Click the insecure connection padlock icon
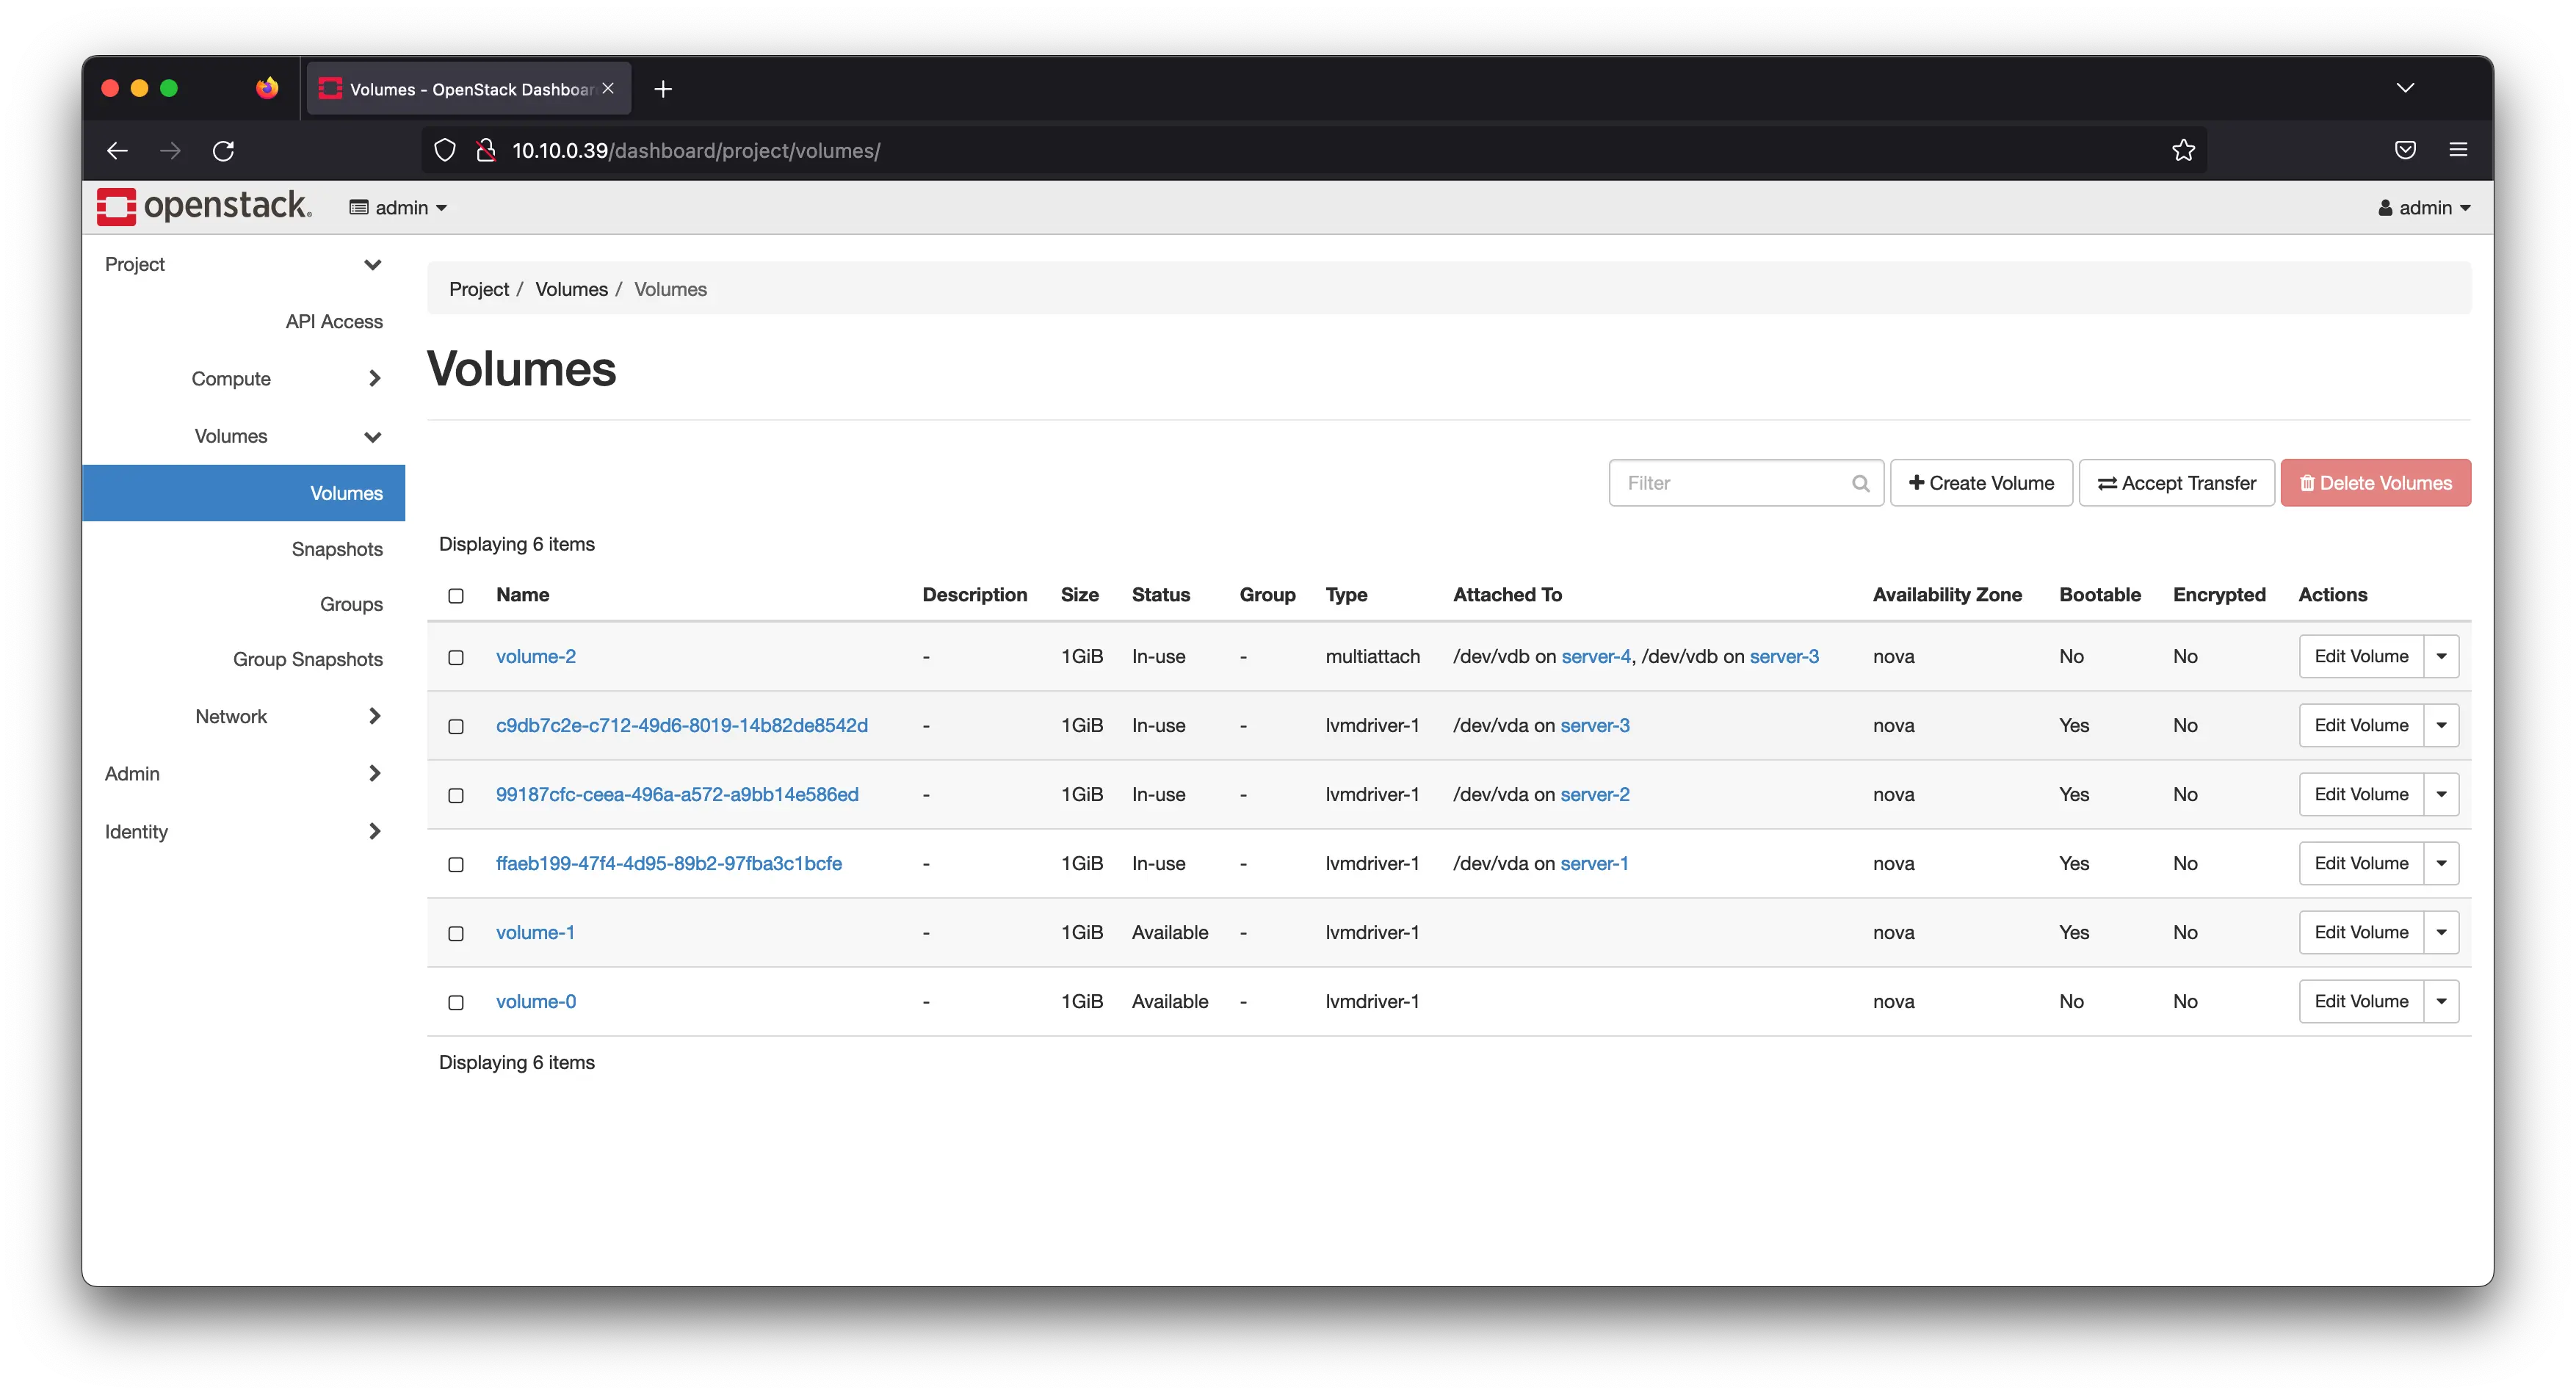Screen dimensions: 2576x1395 486,150
